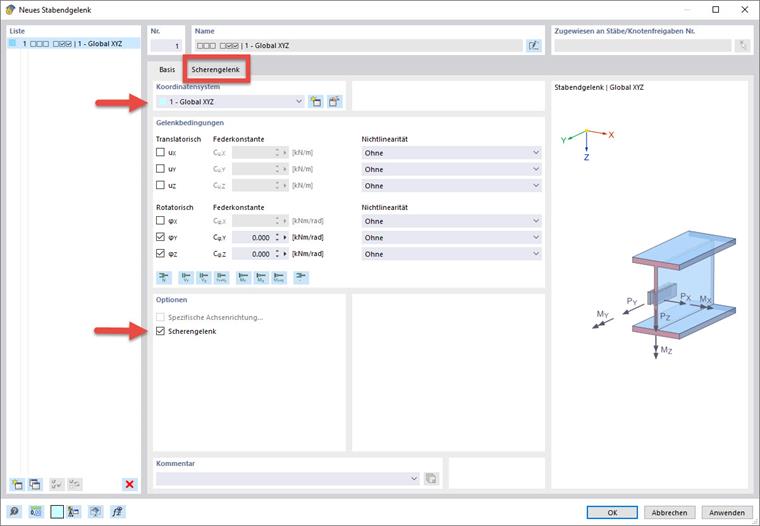Click the light blue color swatch at bottom
The height and width of the screenshot is (526, 760).
pos(57,512)
